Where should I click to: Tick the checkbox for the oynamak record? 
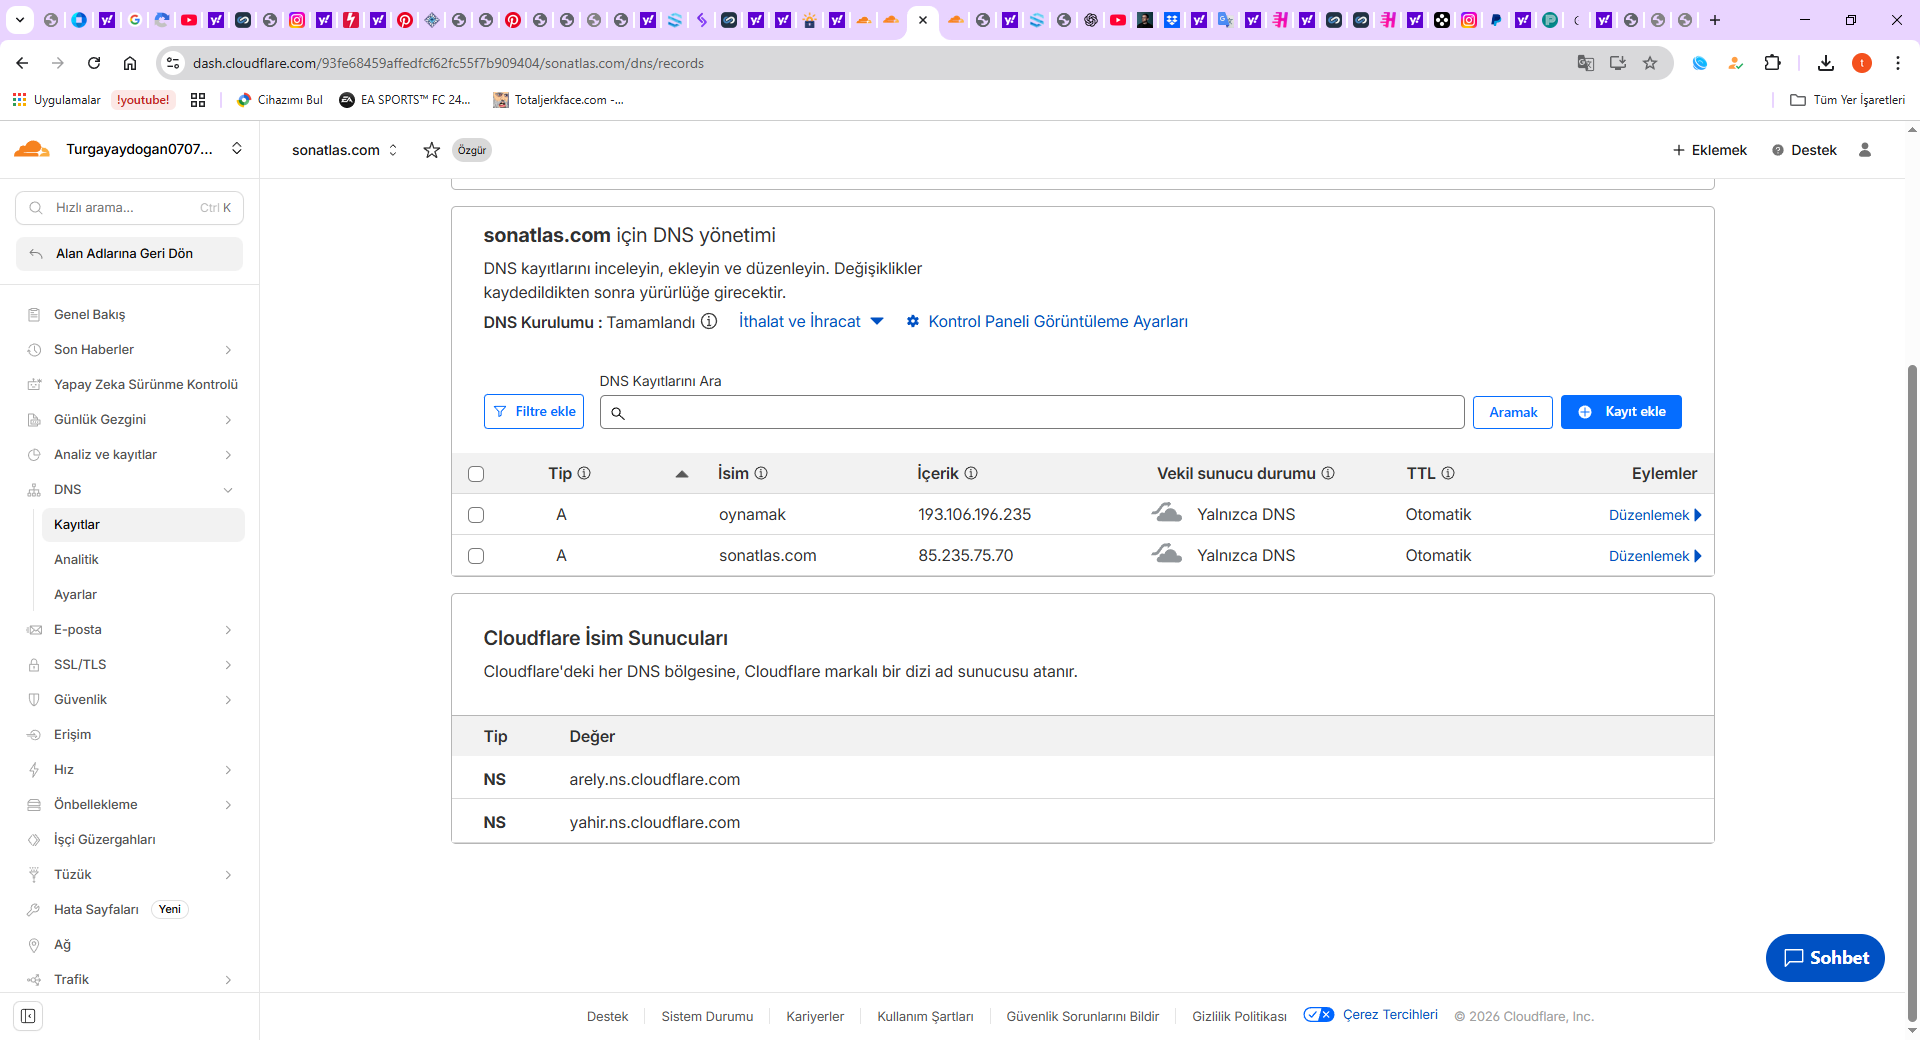coord(476,515)
